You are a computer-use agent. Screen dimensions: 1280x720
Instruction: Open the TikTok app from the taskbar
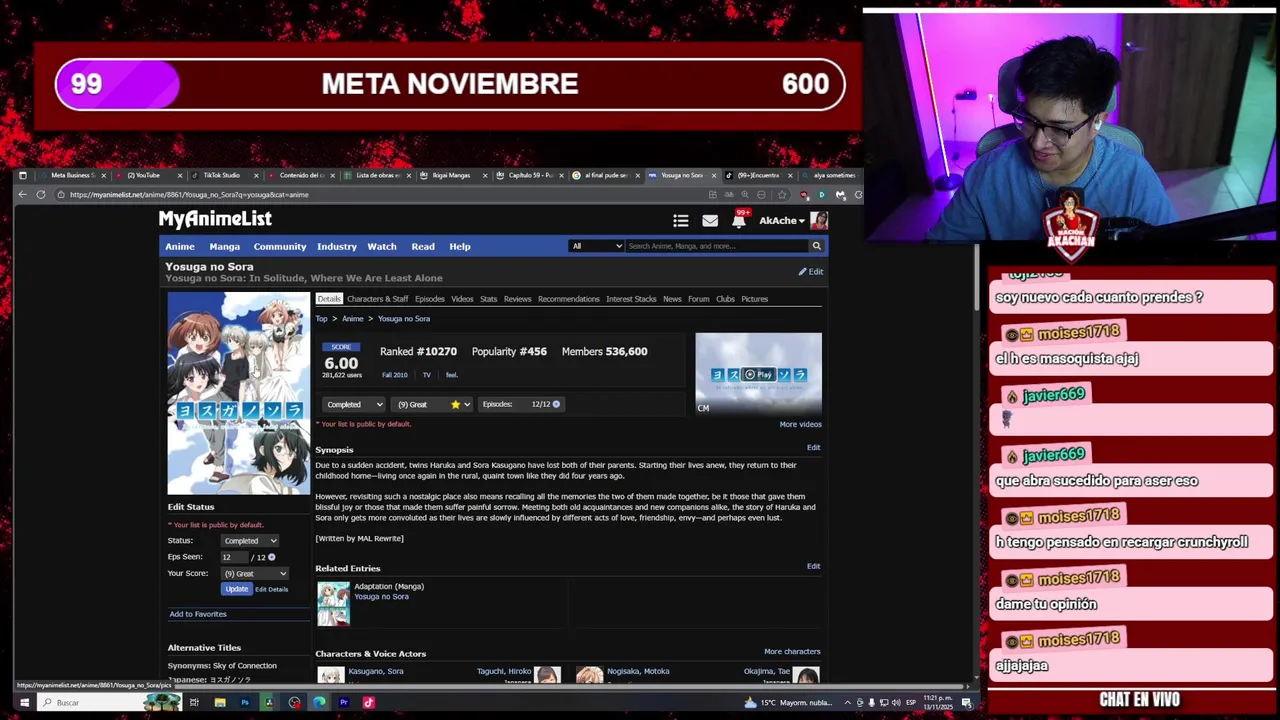368,702
